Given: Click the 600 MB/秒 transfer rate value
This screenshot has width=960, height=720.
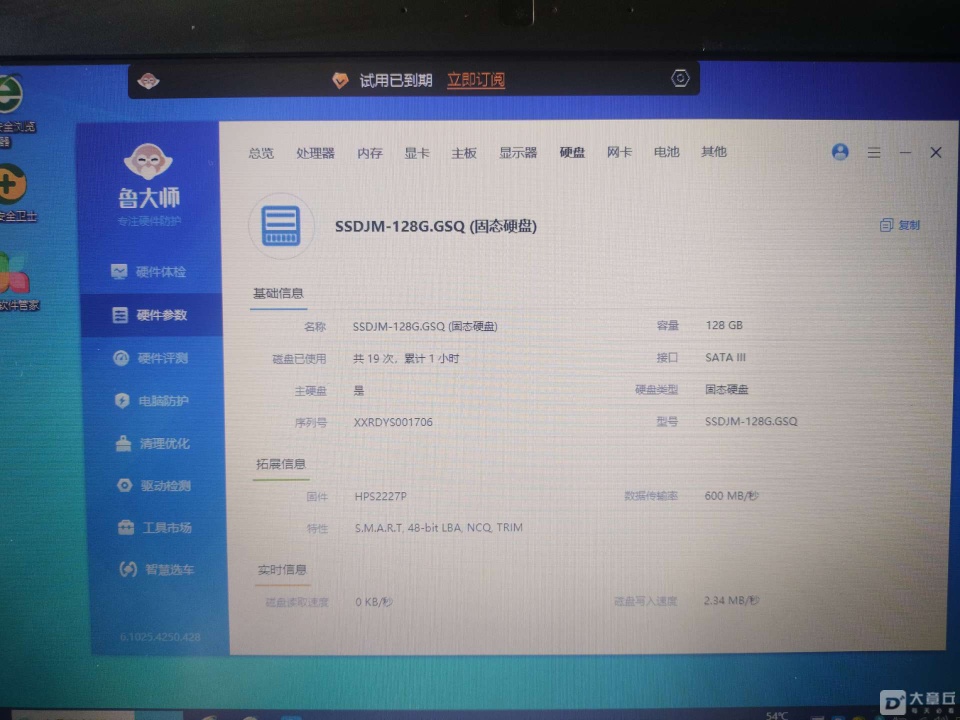Looking at the screenshot, I should (x=731, y=495).
